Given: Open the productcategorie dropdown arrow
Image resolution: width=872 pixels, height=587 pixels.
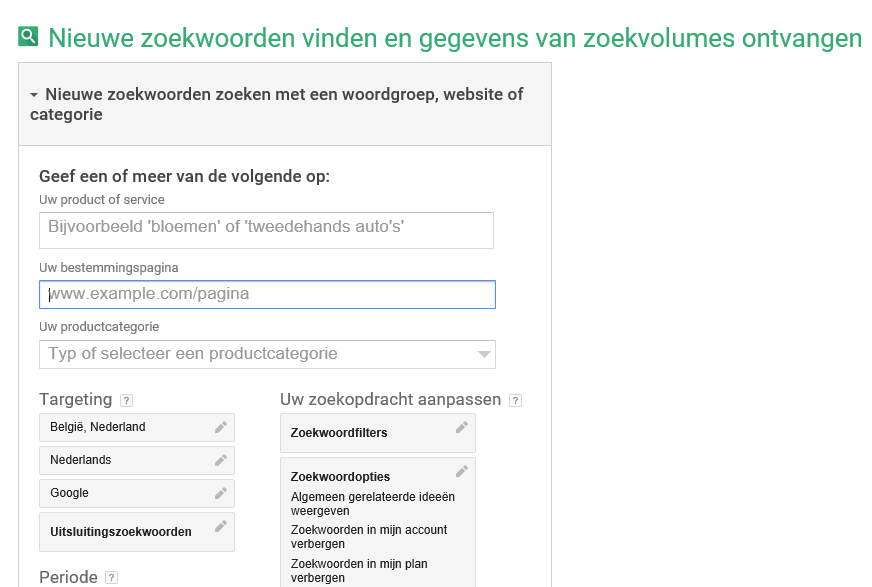Looking at the screenshot, I should pyautogui.click(x=484, y=354).
